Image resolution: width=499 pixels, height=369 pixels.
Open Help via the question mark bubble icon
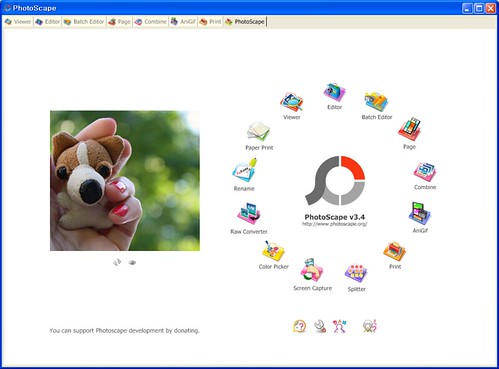(299, 326)
